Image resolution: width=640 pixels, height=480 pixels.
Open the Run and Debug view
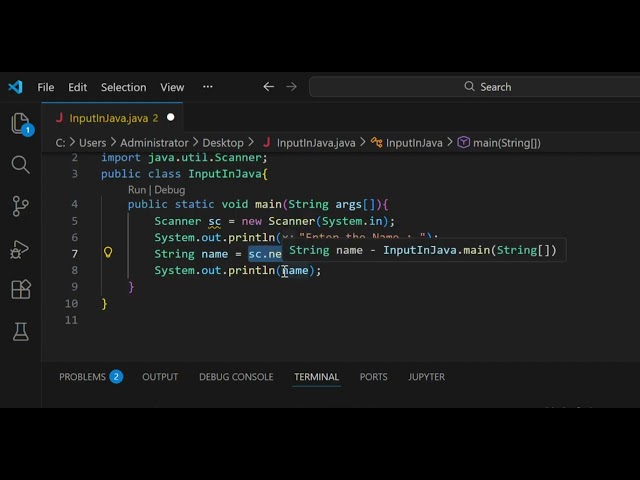(x=20, y=249)
